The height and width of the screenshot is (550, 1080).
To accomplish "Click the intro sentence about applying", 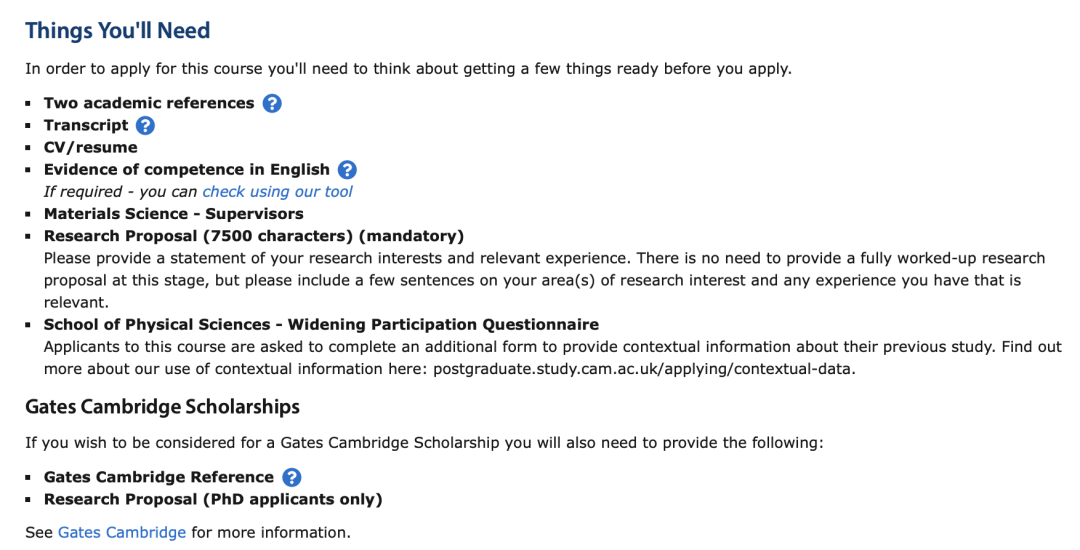I will (408, 69).
